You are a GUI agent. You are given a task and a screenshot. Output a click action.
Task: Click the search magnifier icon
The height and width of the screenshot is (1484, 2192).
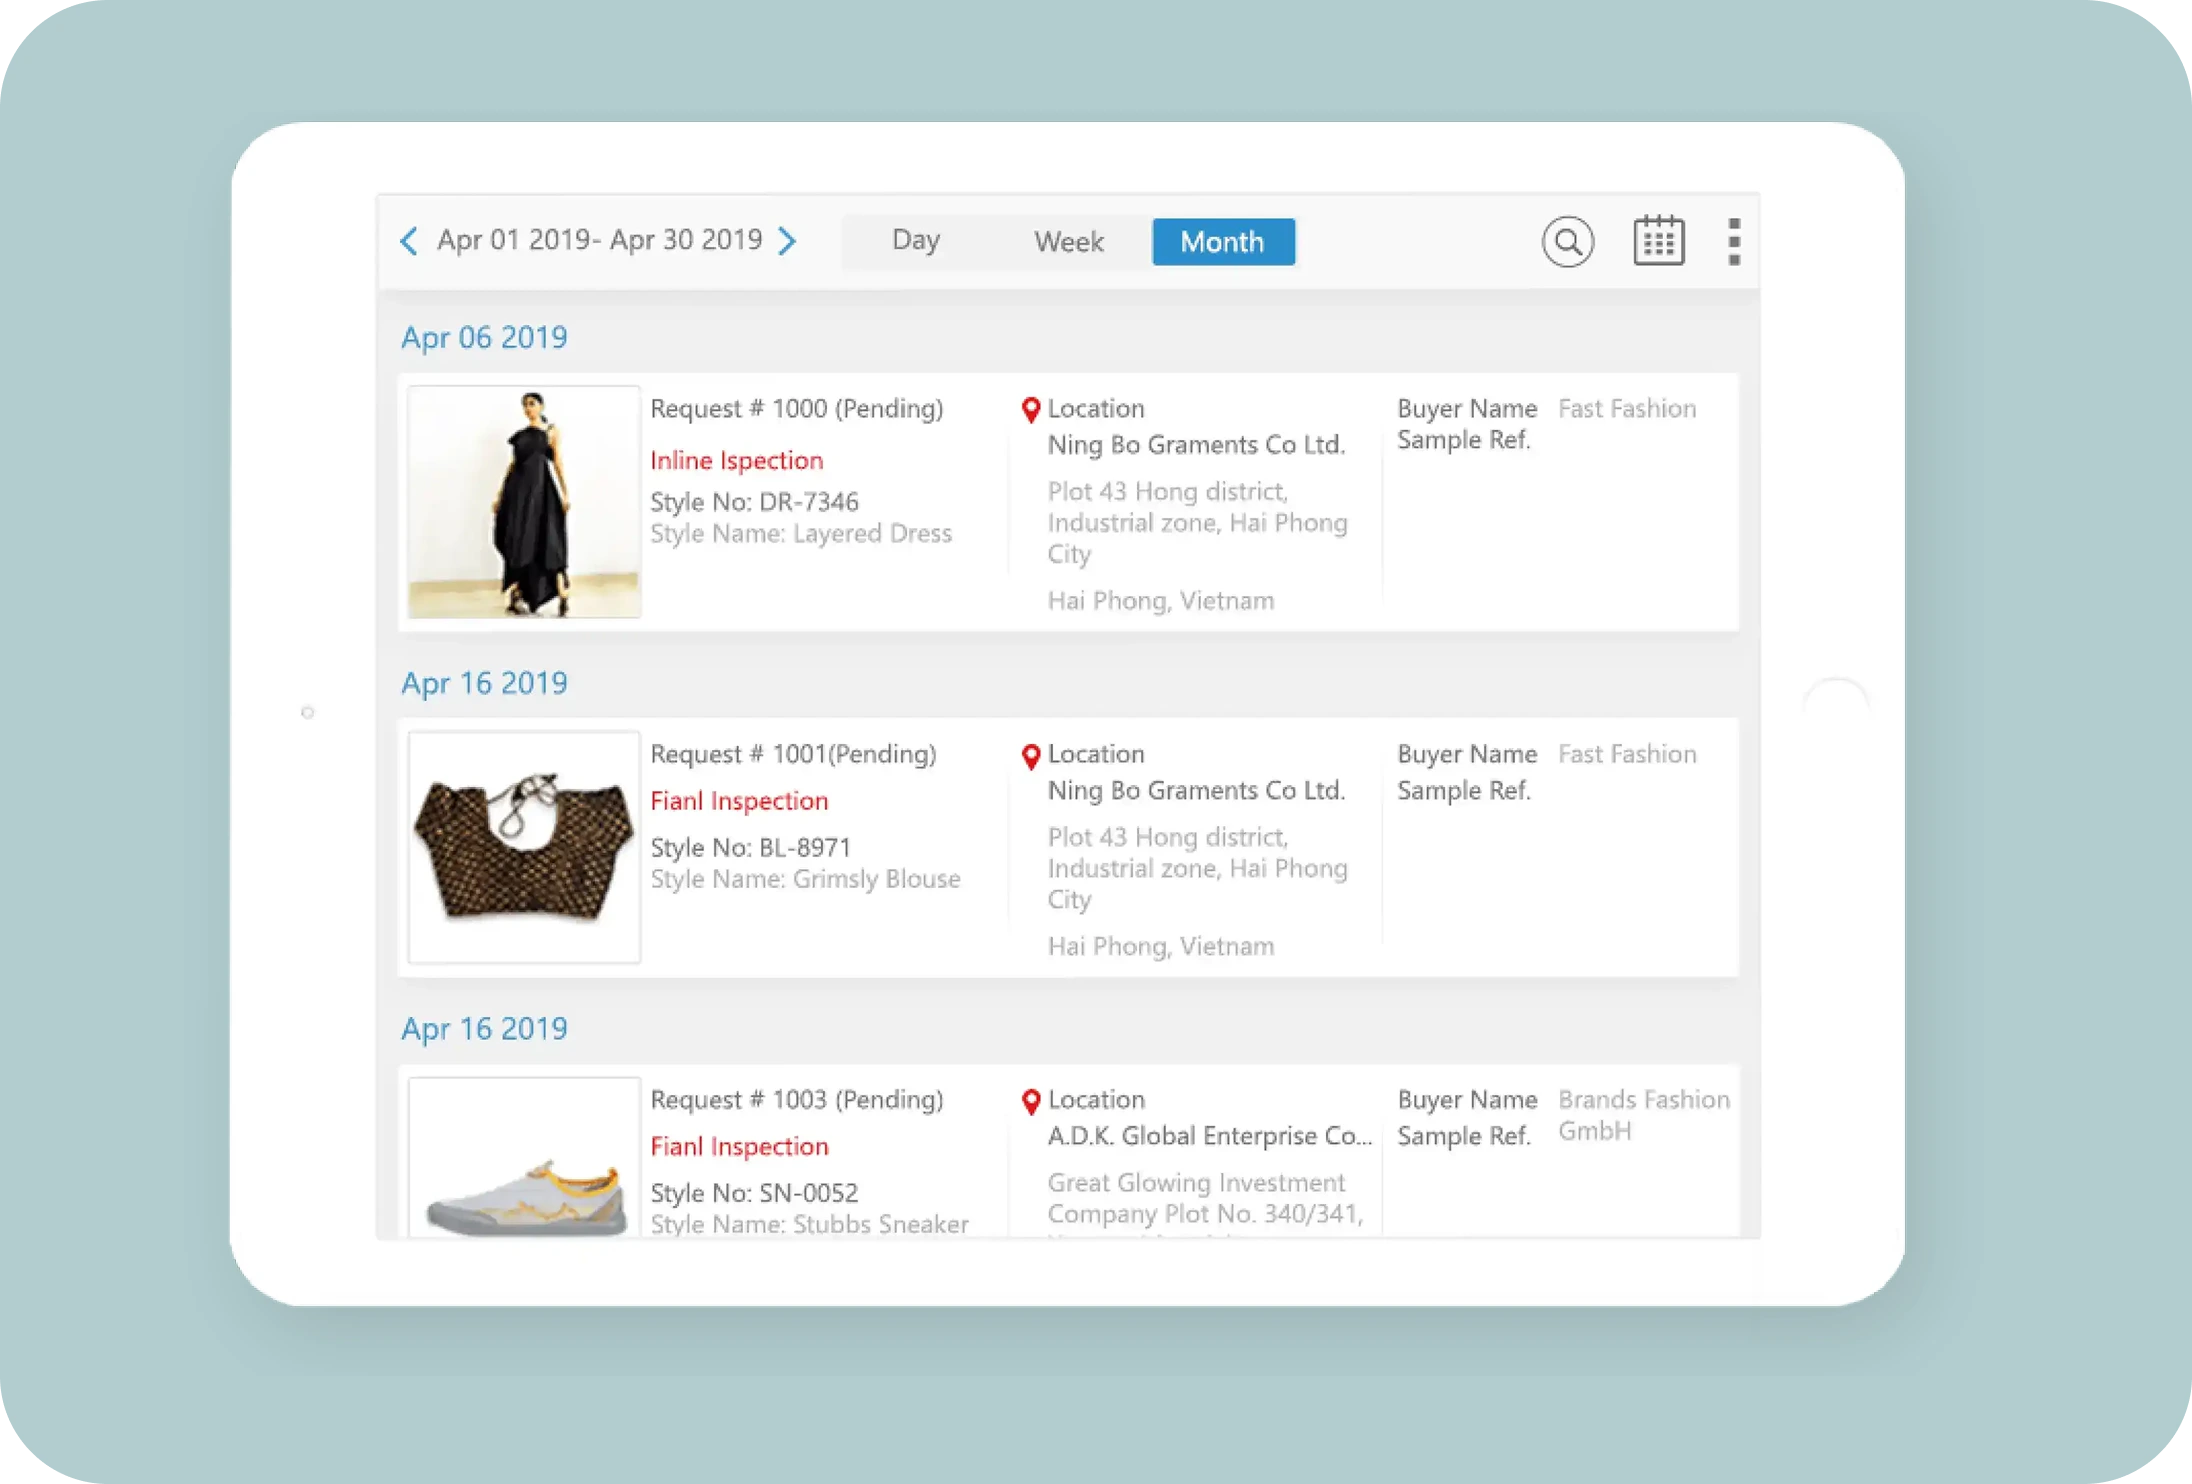[x=1567, y=241]
